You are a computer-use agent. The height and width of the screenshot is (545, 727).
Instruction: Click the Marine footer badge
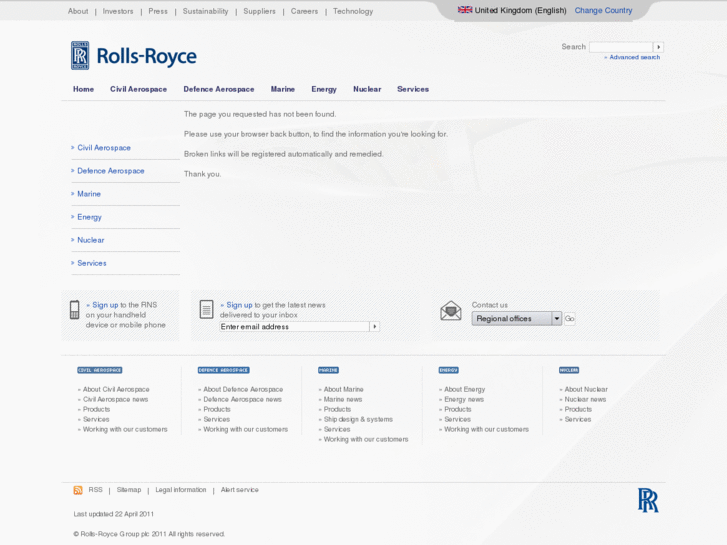click(328, 370)
